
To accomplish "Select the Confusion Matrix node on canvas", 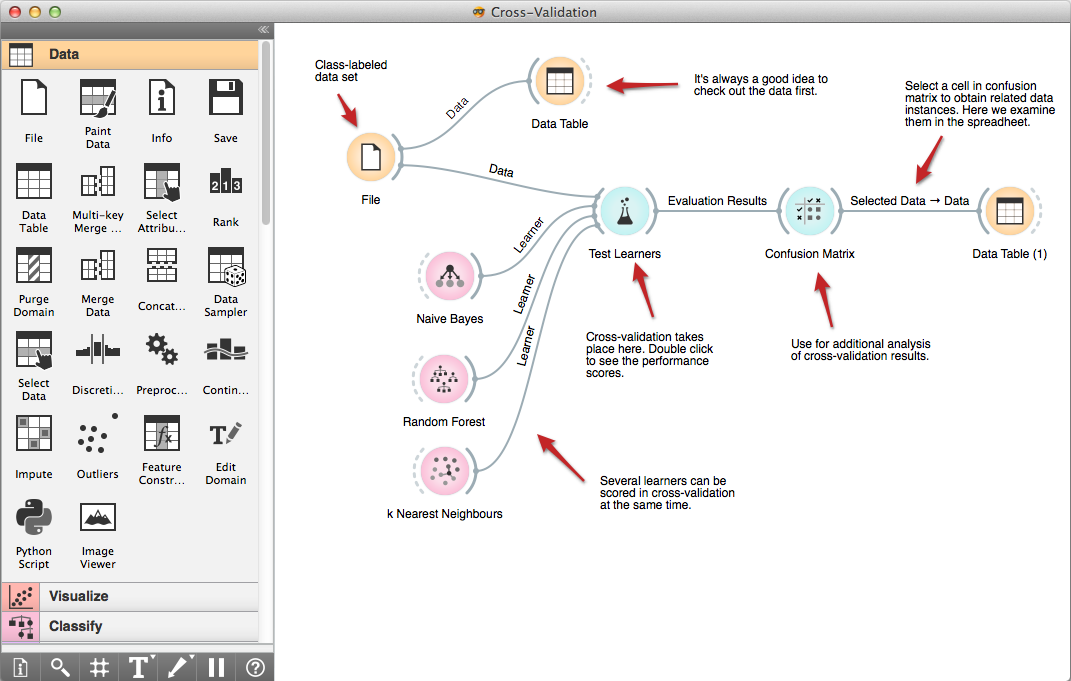I will point(810,211).
